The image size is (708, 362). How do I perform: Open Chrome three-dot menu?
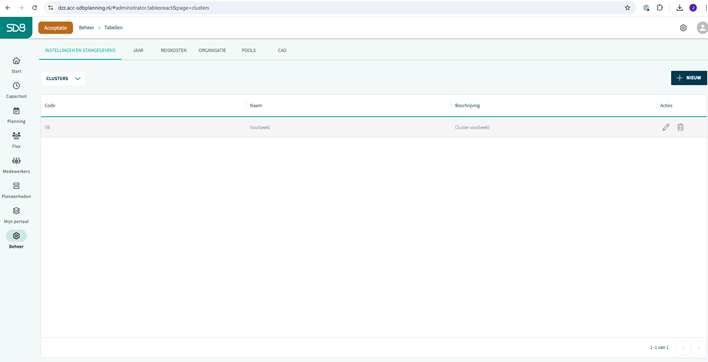point(705,8)
